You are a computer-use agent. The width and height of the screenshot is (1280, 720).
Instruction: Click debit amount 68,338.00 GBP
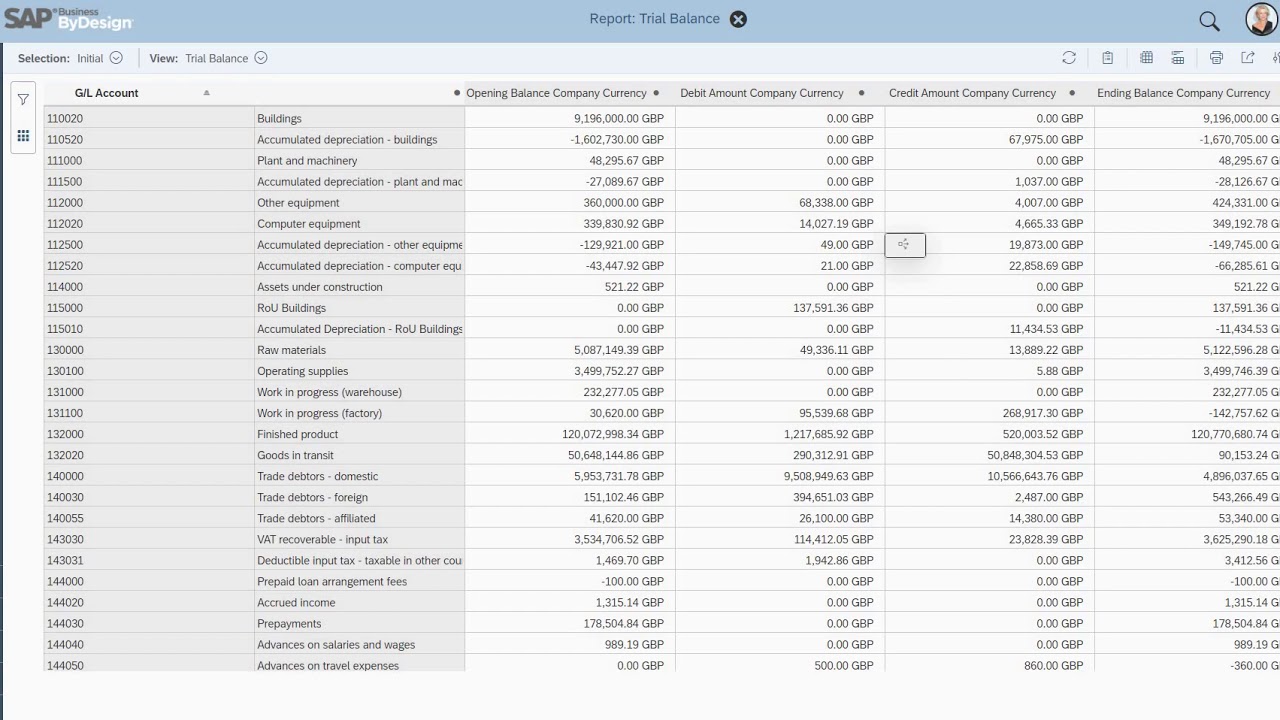(x=836, y=202)
